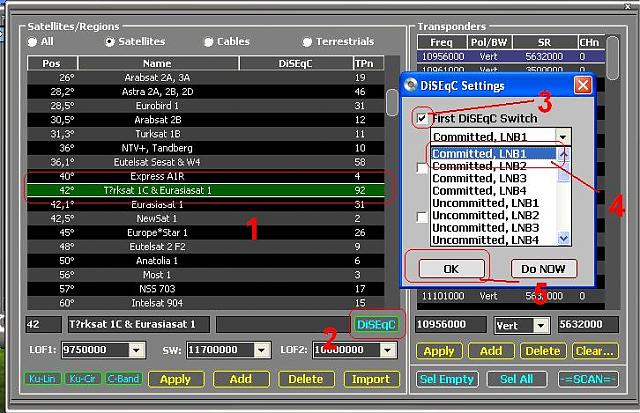The height and width of the screenshot is (413, 640).
Task: Click Apply in the Transponders panel
Action: click(439, 351)
